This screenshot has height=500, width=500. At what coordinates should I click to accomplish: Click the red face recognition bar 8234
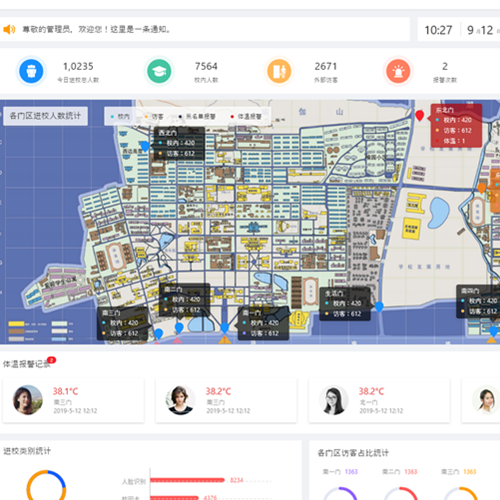(x=187, y=480)
